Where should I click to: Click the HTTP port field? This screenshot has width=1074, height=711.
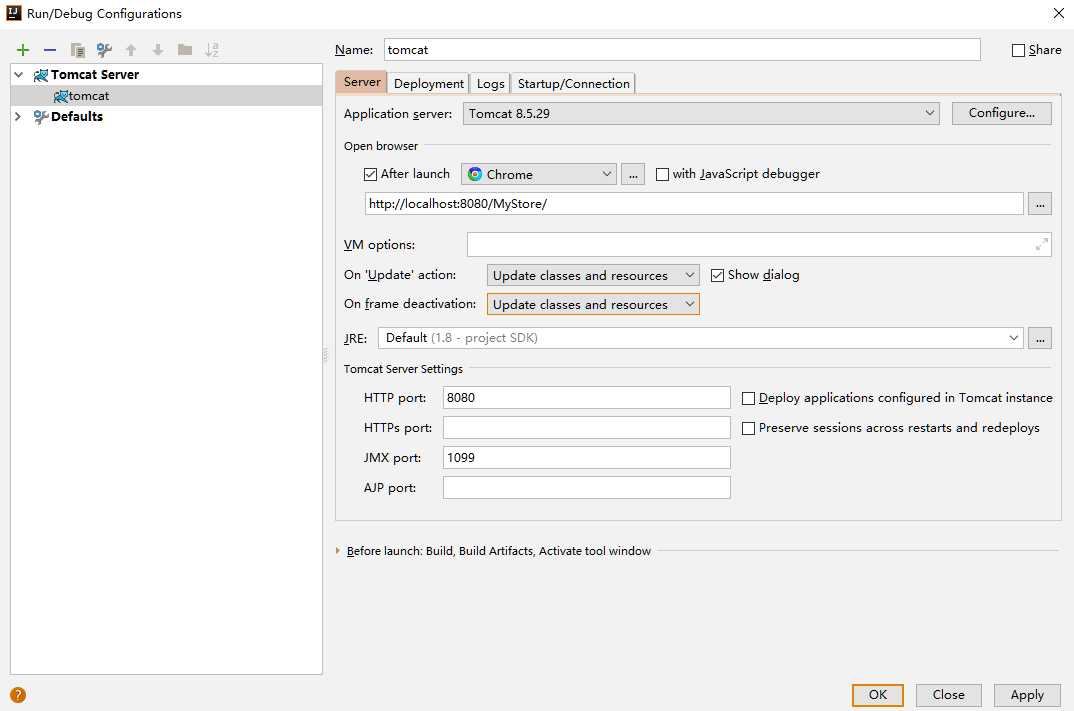[x=586, y=397]
